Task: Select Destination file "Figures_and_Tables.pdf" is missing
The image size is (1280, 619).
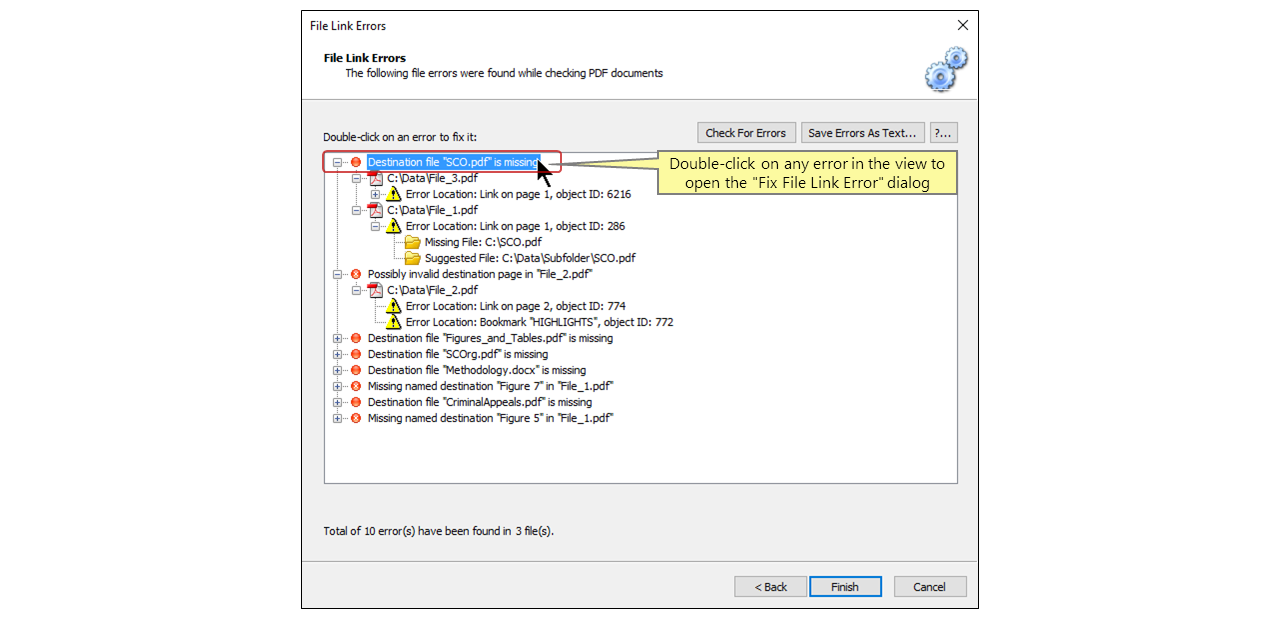Action: (490, 338)
